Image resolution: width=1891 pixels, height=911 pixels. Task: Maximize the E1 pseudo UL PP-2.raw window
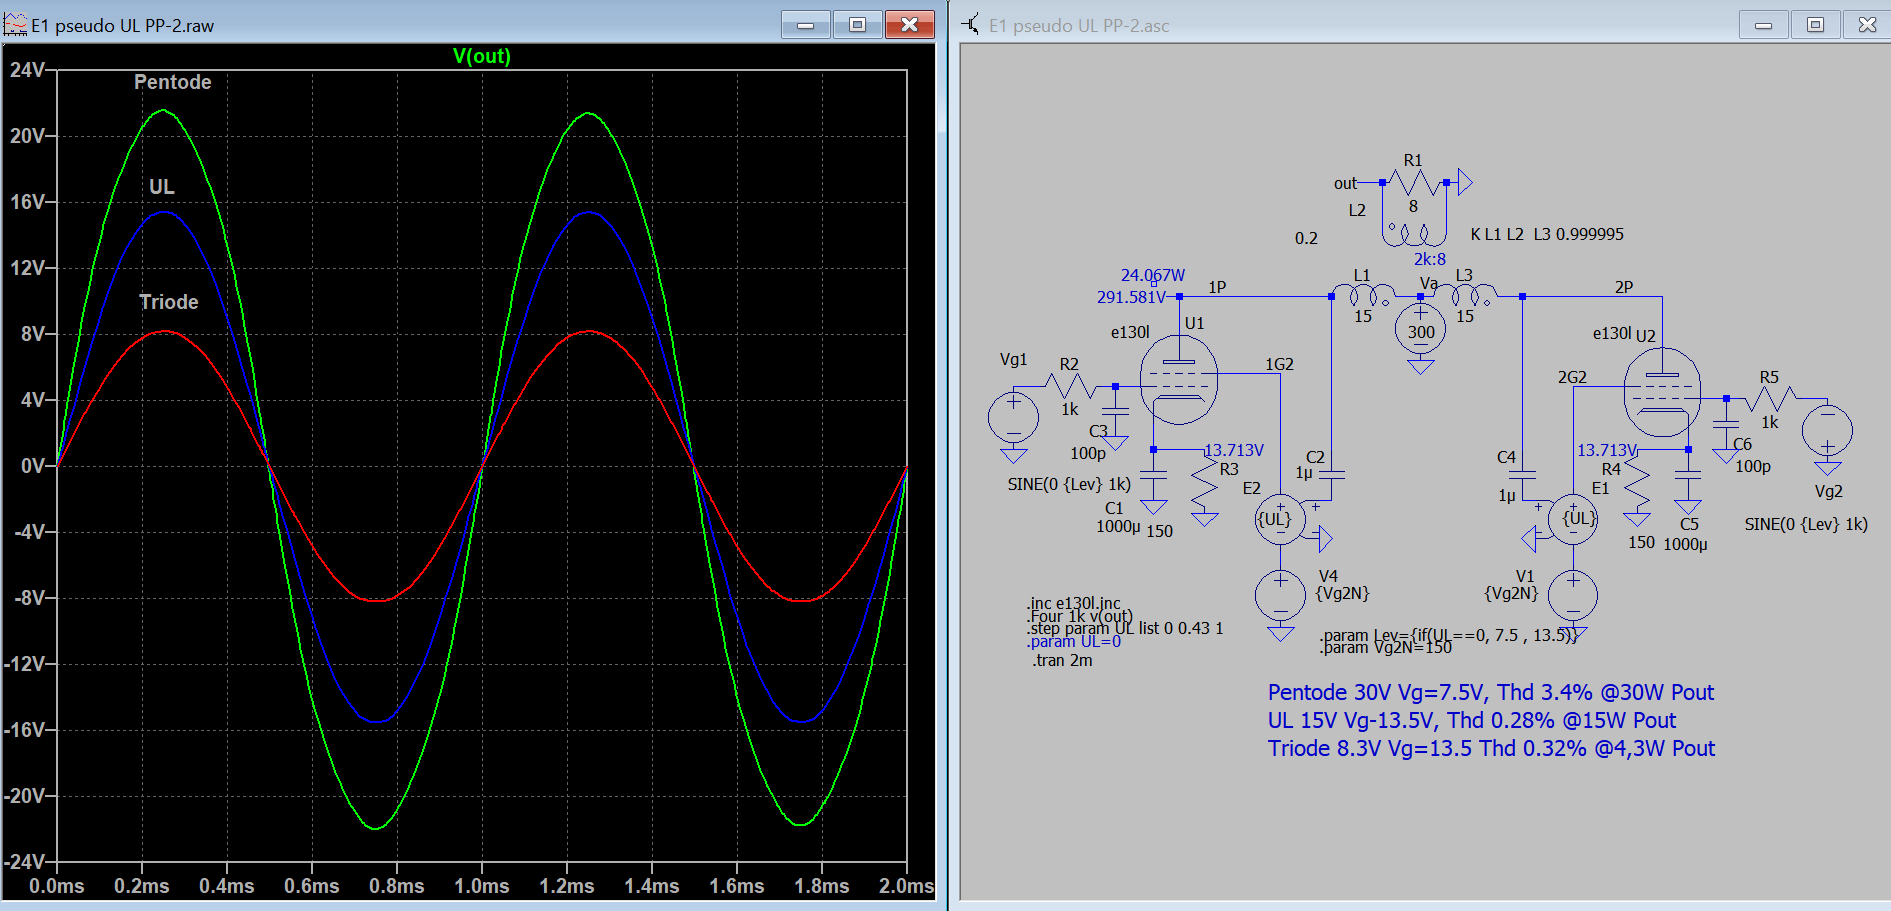click(857, 25)
